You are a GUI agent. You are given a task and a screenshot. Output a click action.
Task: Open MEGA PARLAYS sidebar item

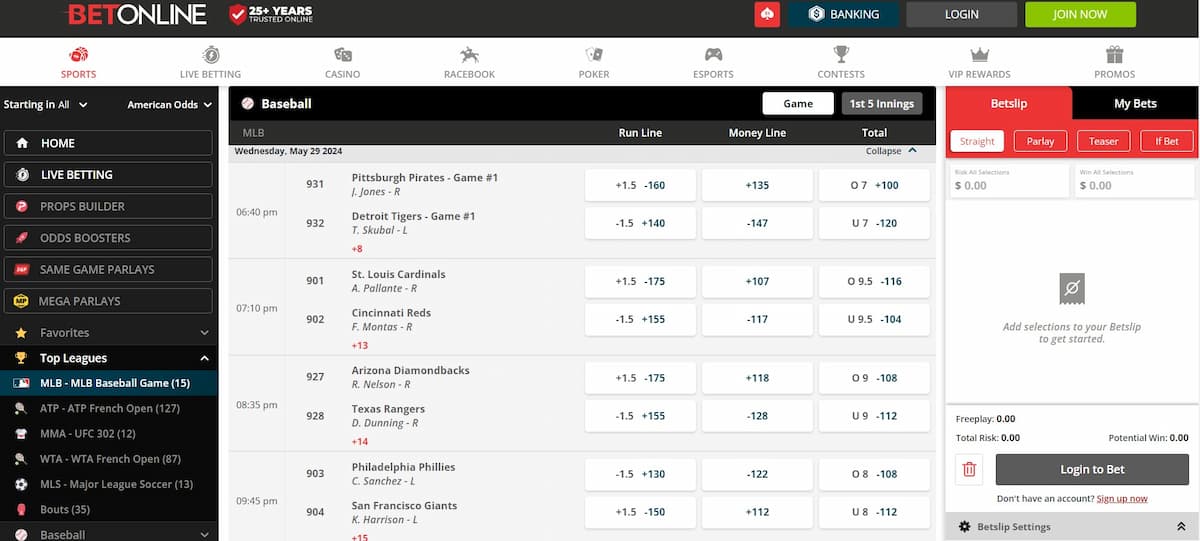pyautogui.click(x=108, y=300)
